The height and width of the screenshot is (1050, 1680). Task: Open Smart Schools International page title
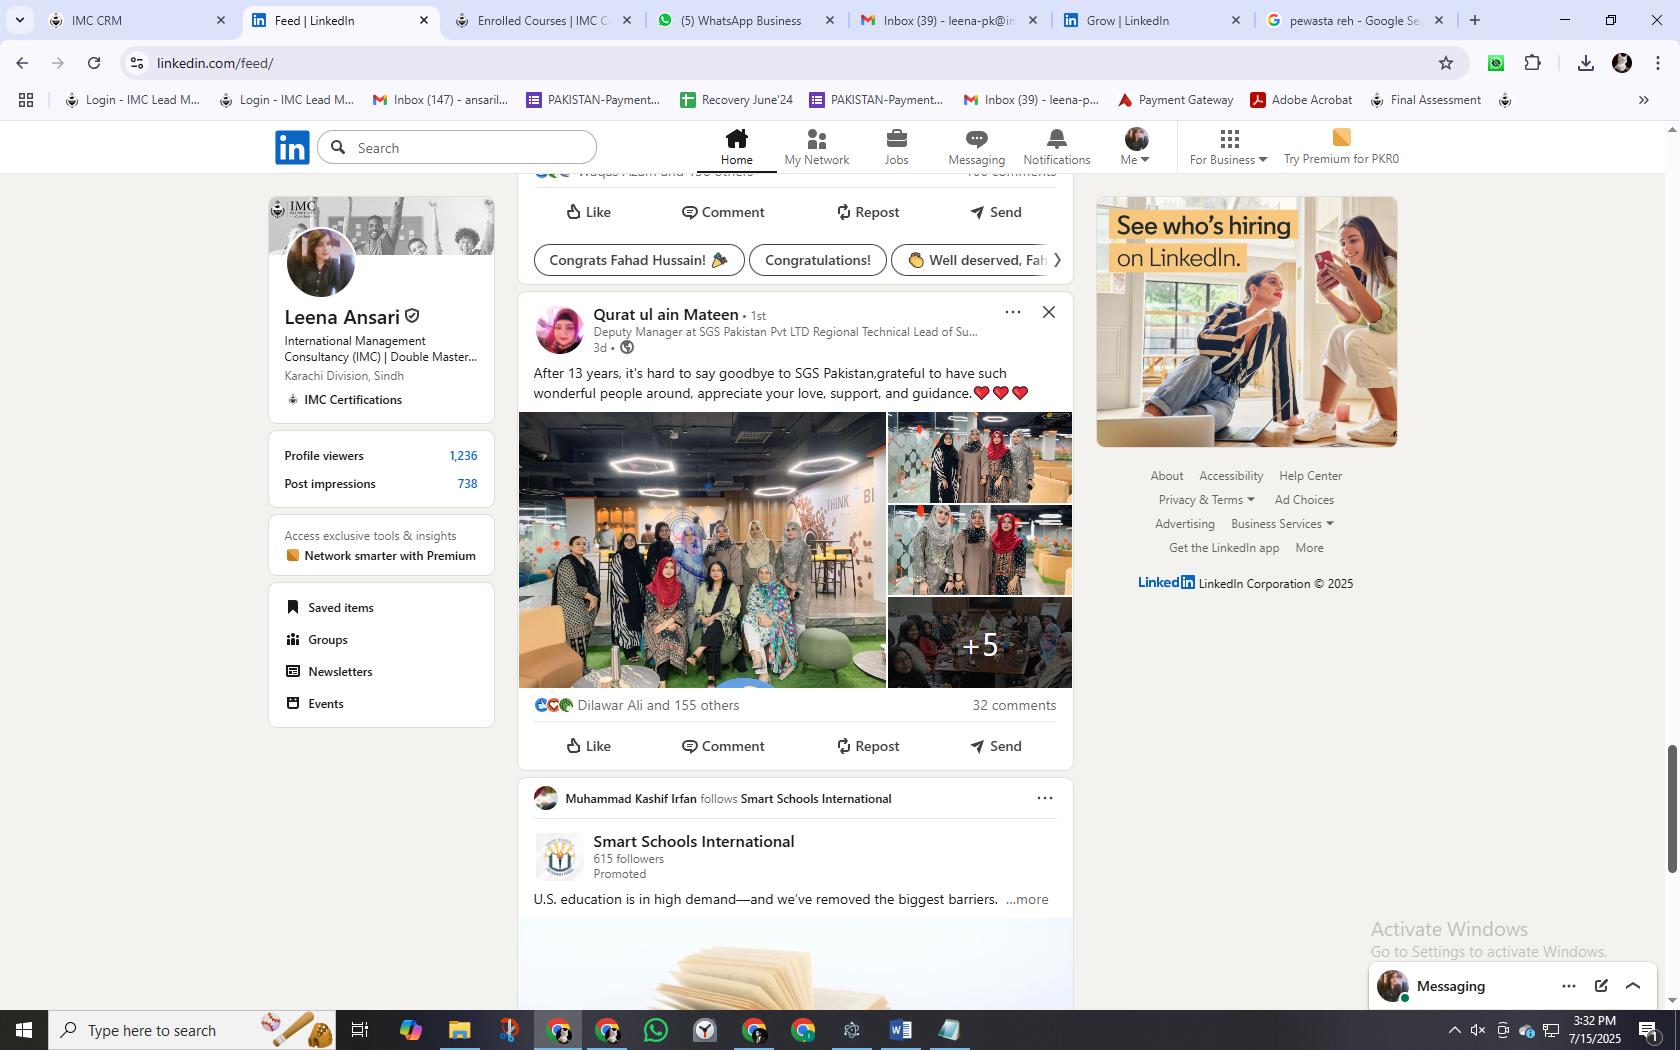[694, 842]
